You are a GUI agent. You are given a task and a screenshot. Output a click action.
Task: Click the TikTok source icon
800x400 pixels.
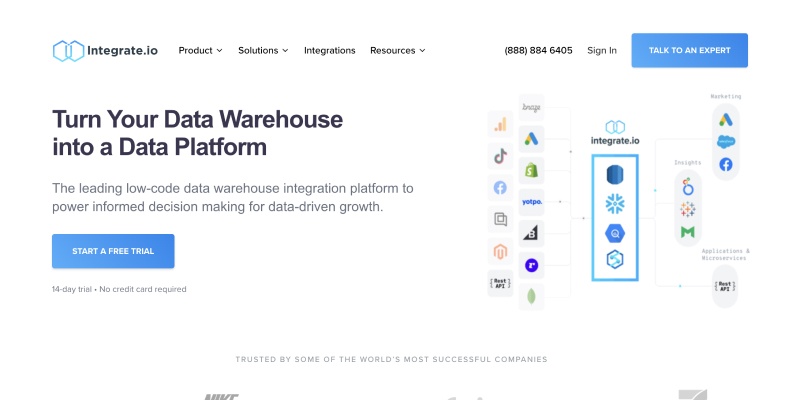tap(501, 156)
